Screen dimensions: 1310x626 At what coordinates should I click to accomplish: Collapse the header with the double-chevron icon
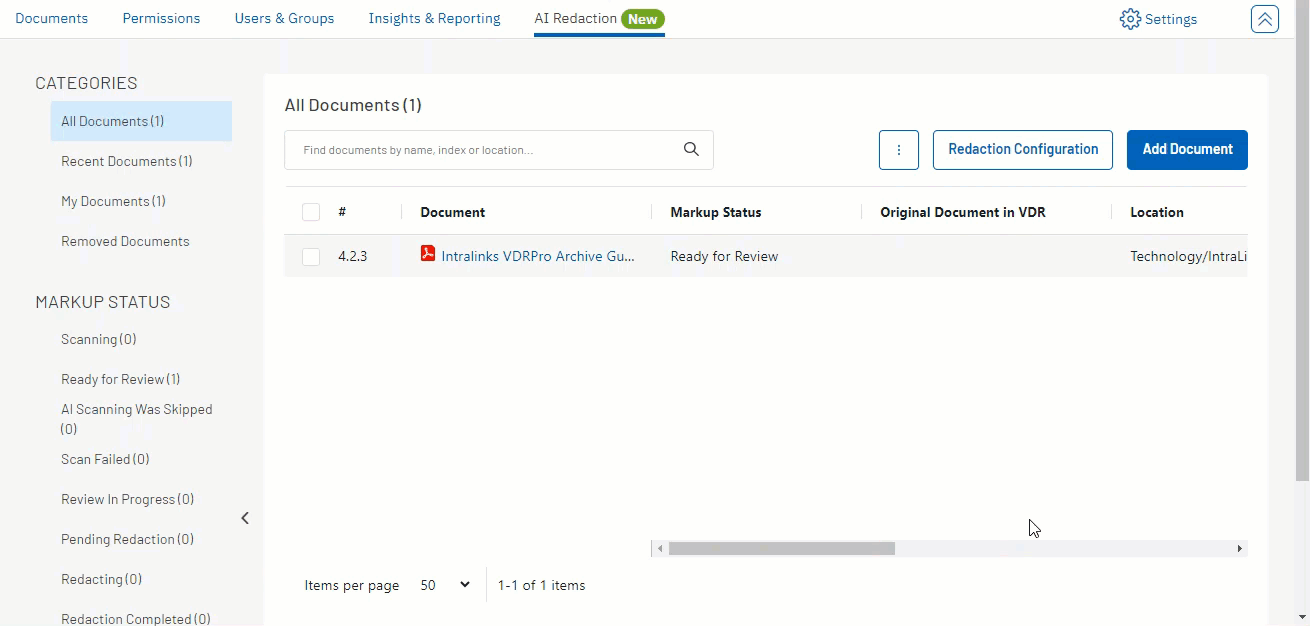pos(1265,19)
